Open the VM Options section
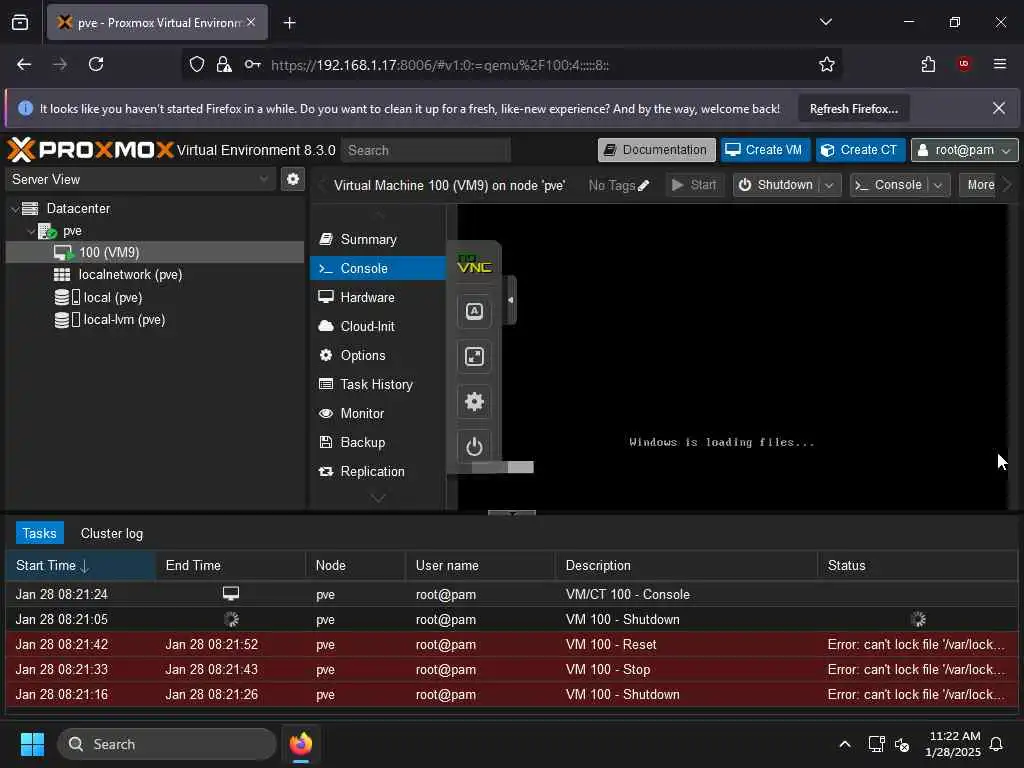 click(379, 355)
